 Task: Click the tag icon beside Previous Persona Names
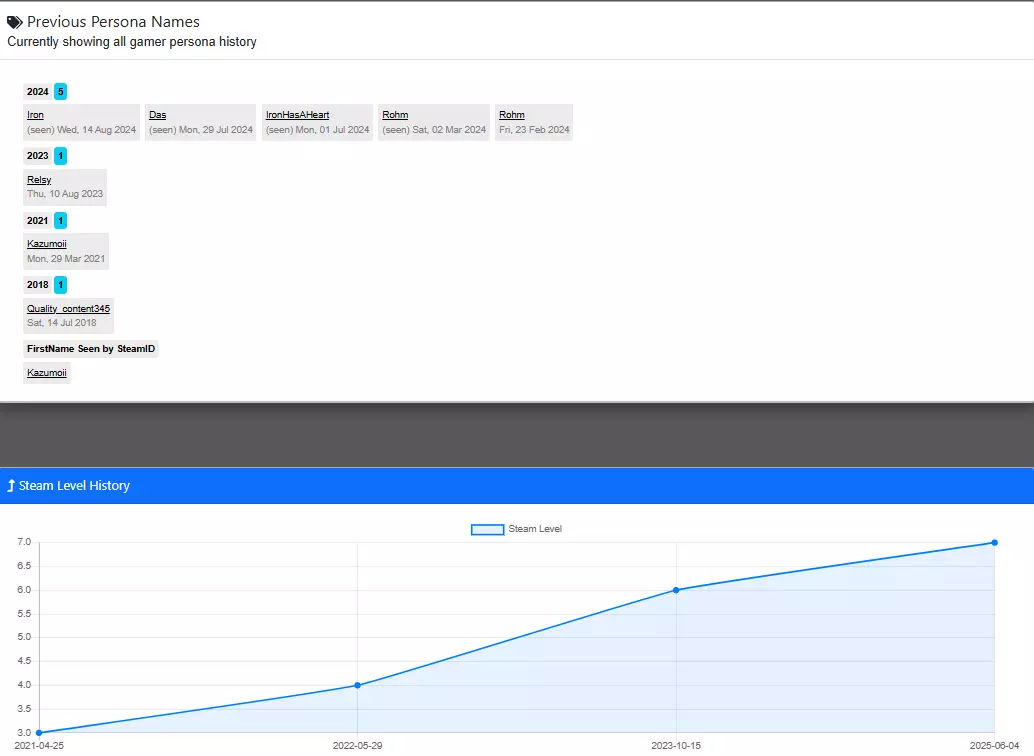click(15, 22)
